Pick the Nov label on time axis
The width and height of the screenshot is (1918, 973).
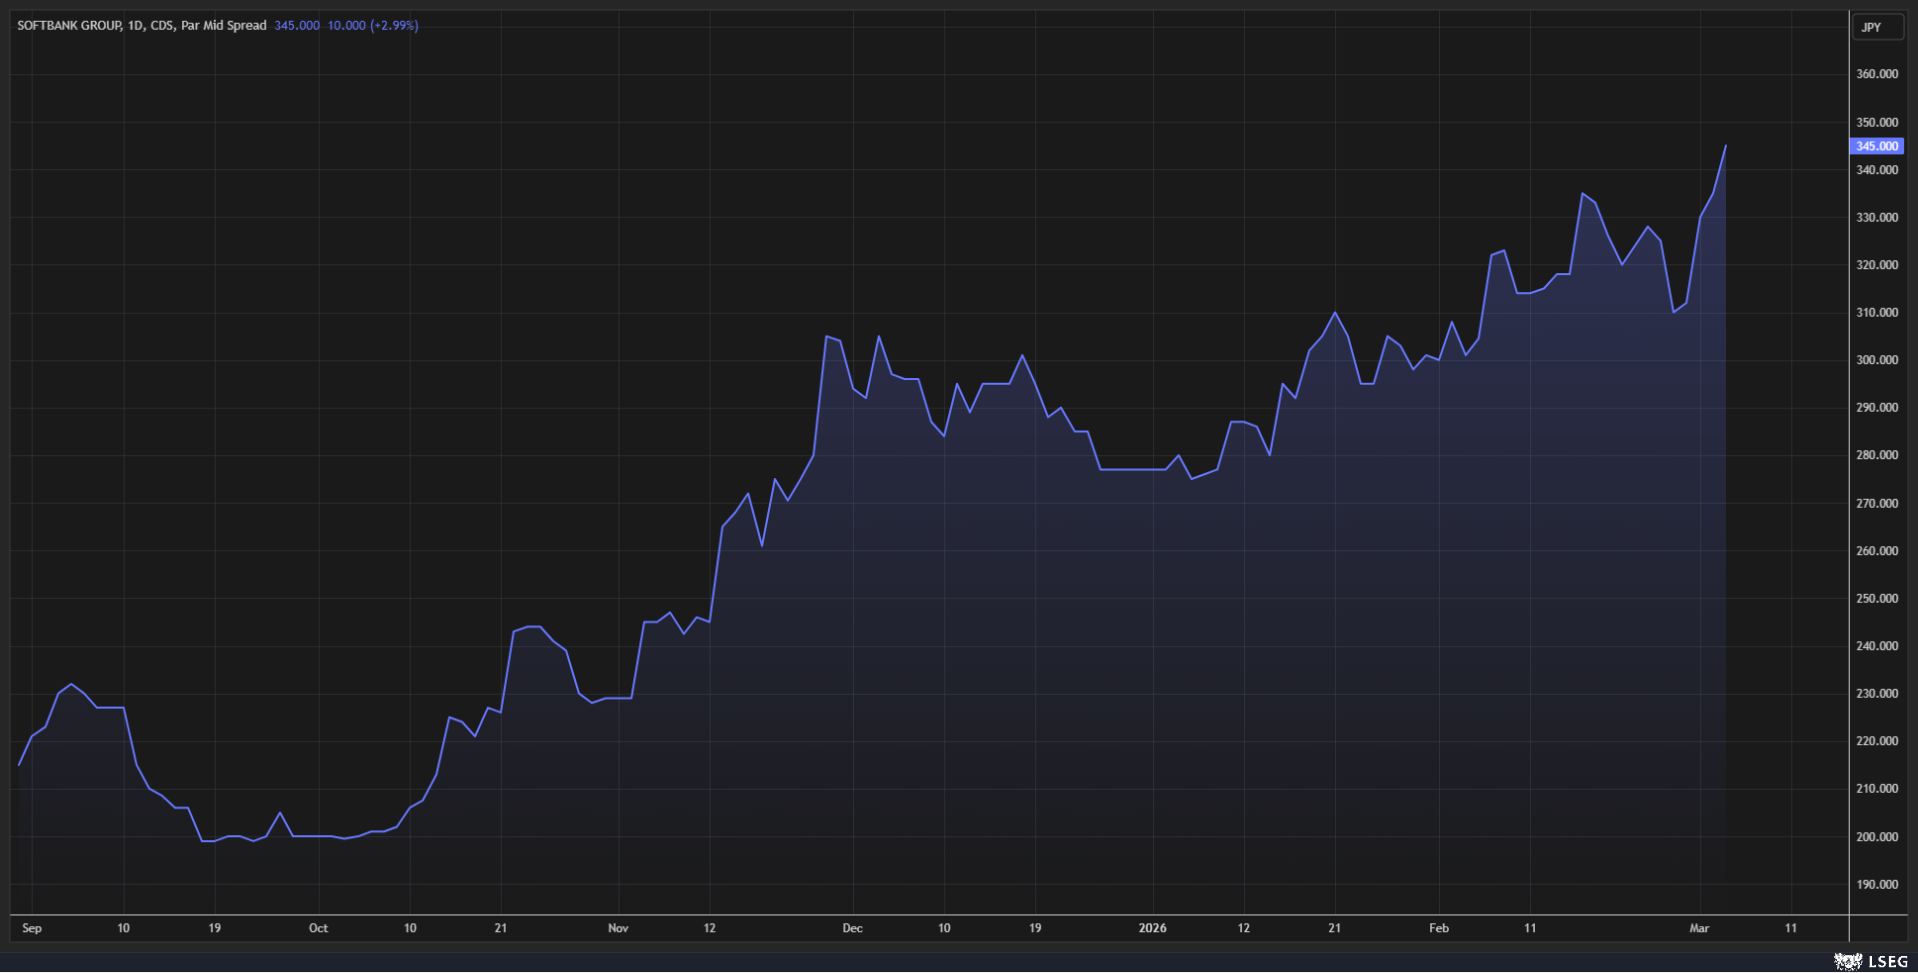[x=618, y=928]
